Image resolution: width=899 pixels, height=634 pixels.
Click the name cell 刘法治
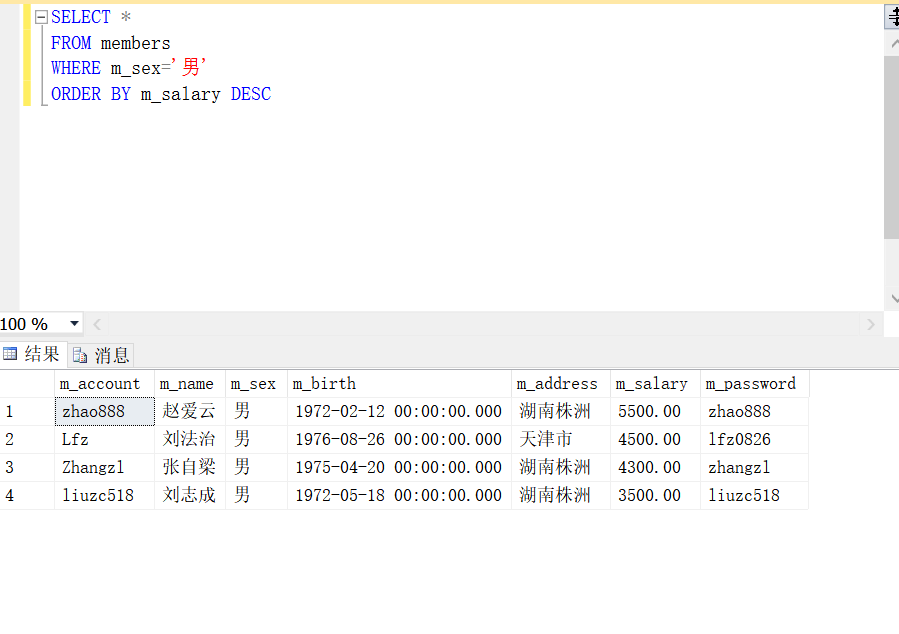pyautogui.click(x=190, y=440)
